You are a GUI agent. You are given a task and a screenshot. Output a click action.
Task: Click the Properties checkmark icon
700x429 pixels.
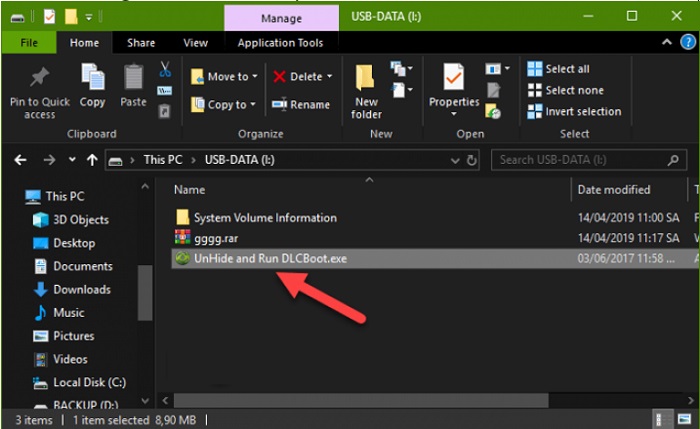tap(453, 77)
